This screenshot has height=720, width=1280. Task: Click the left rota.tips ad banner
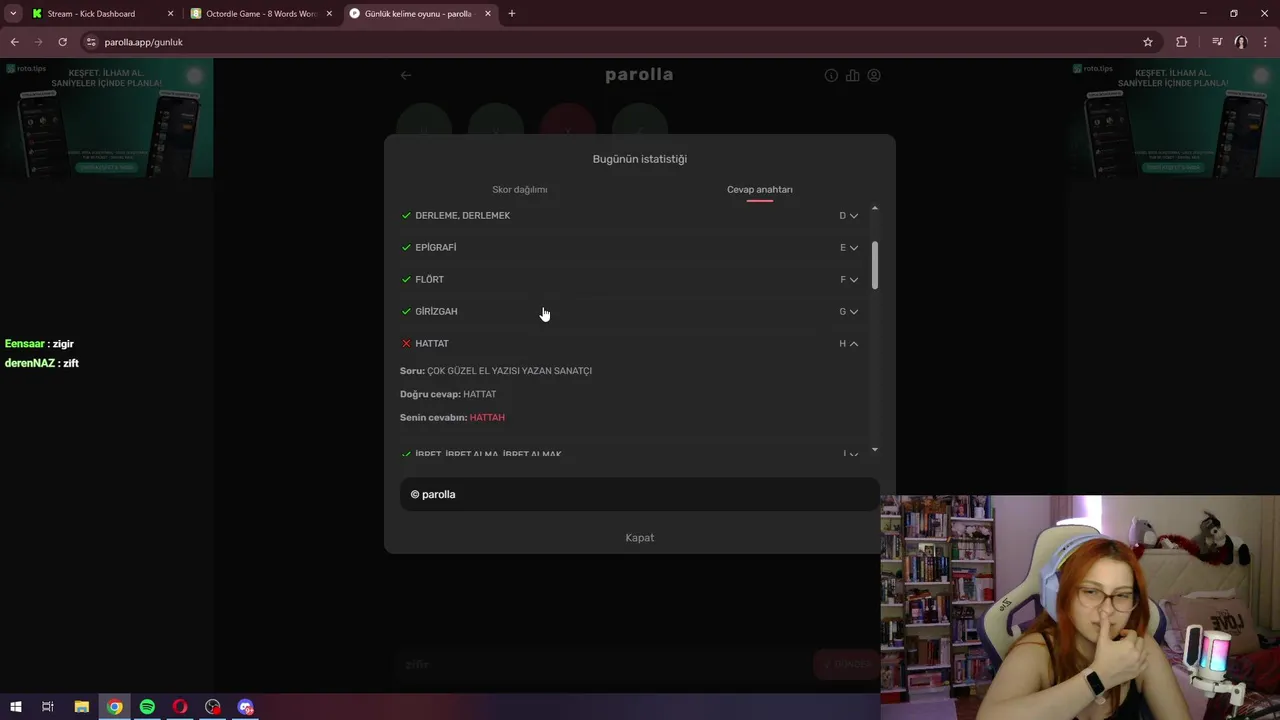(106, 118)
